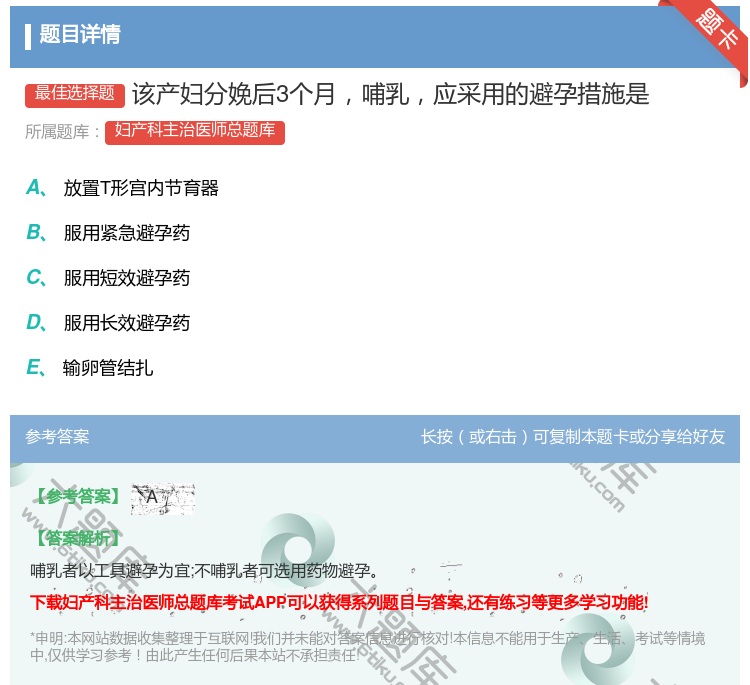Click the answer image showing A

pyautogui.click(x=163, y=499)
